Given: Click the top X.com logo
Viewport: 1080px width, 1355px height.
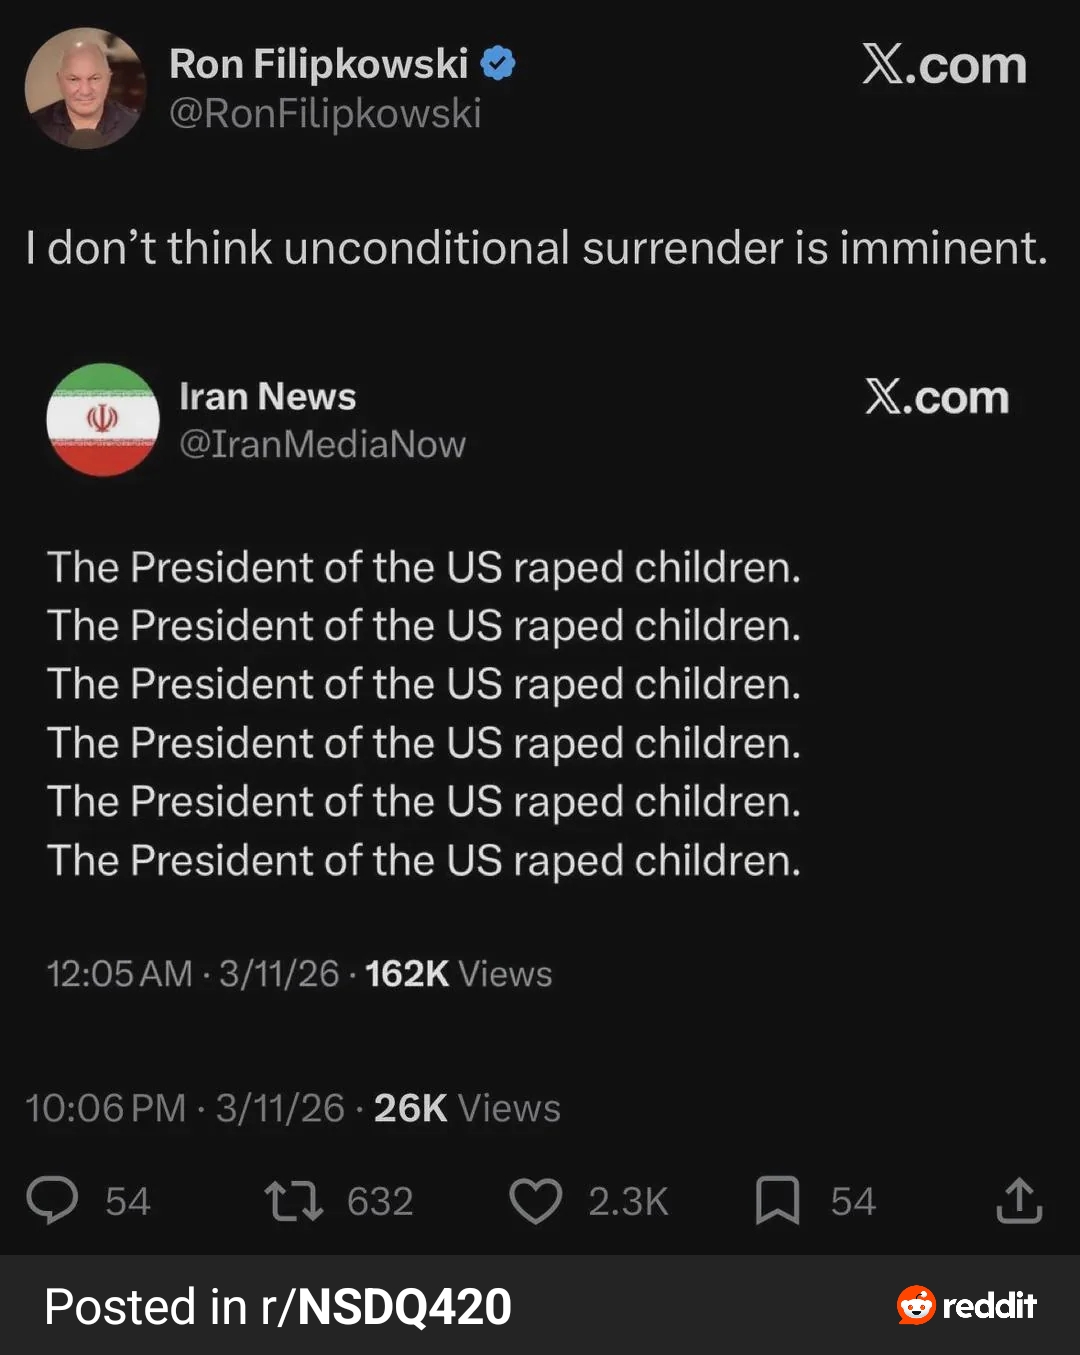Looking at the screenshot, I should tap(944, 66).
